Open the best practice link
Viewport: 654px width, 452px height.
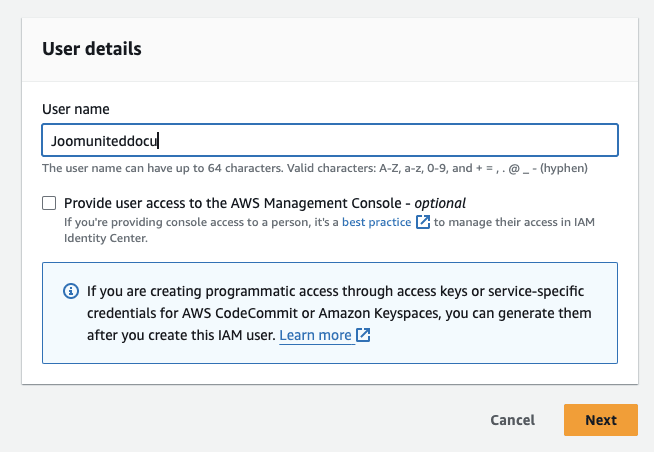376,222
